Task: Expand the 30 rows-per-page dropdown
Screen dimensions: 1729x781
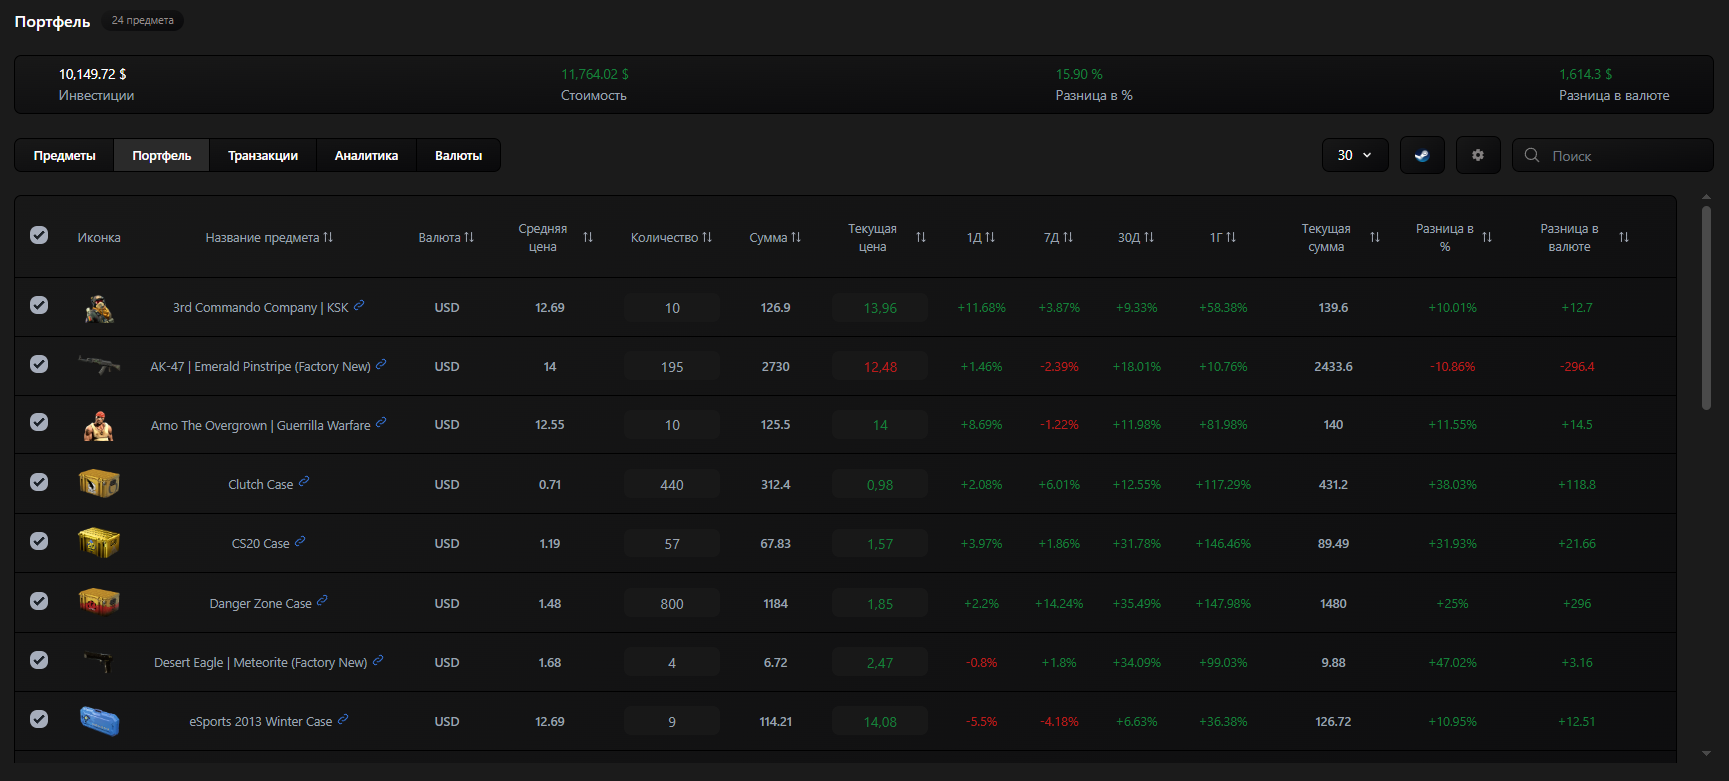Action: coord(1354,155)
